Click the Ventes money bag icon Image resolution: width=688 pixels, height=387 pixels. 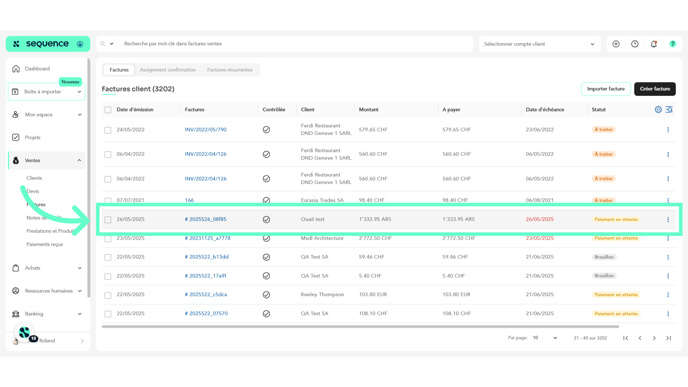[16, 161]
